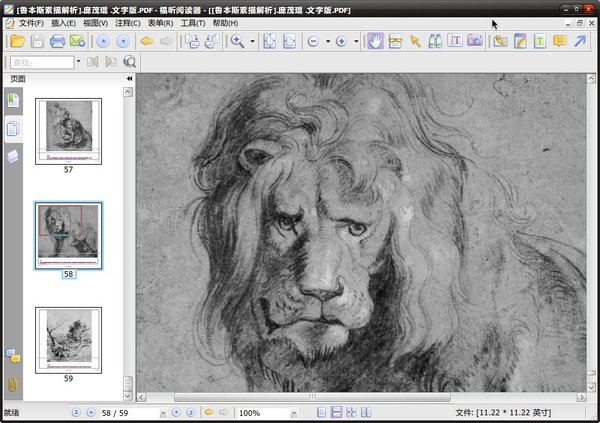Click the Email envelope icon
This screenshot has width=600, height=423.
(77, 41)
